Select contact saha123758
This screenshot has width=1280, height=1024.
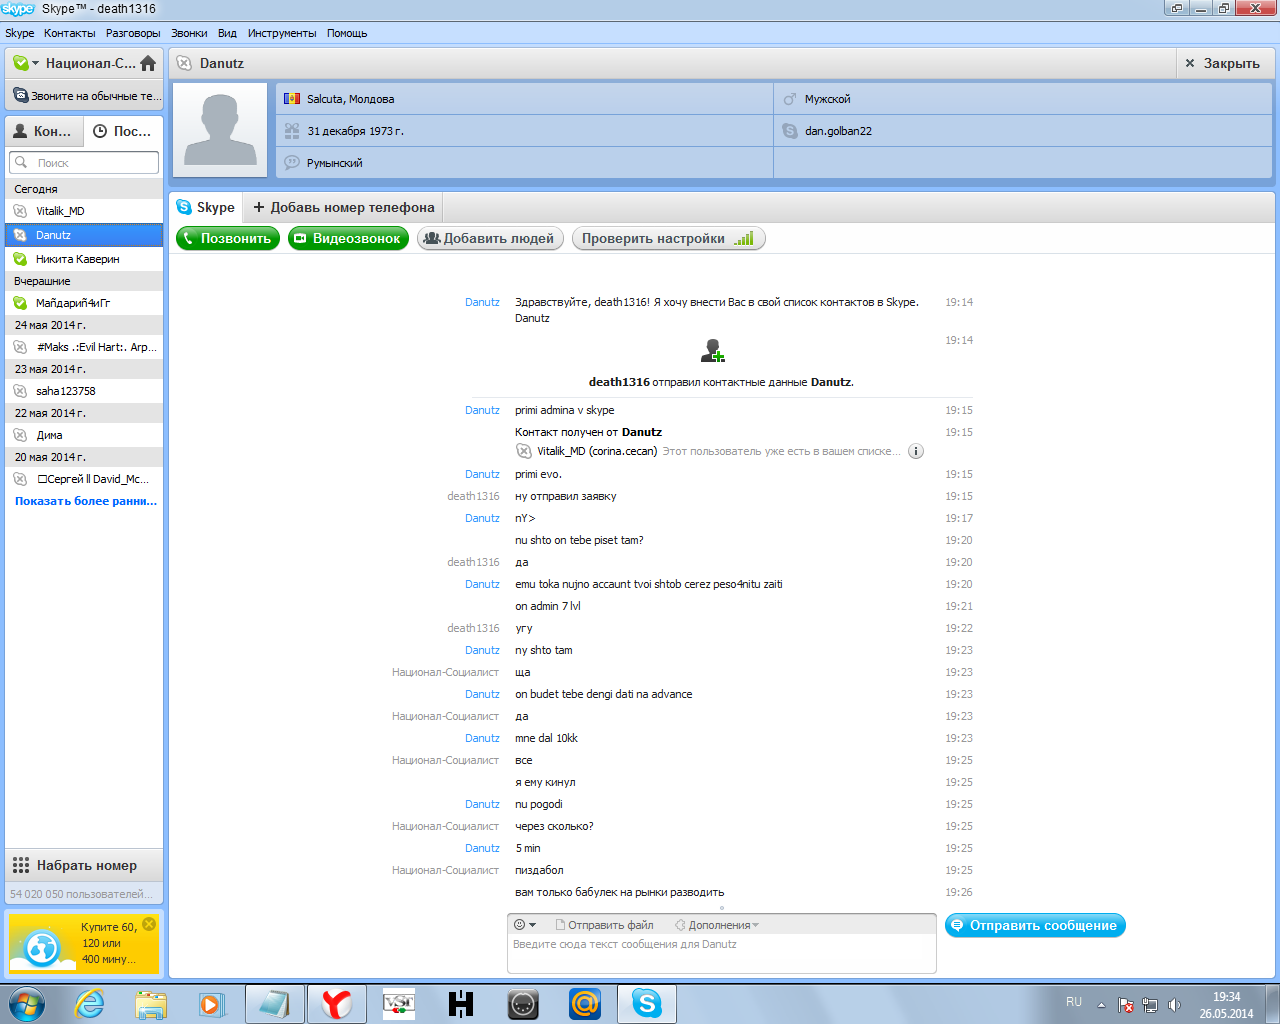point(84,391)
